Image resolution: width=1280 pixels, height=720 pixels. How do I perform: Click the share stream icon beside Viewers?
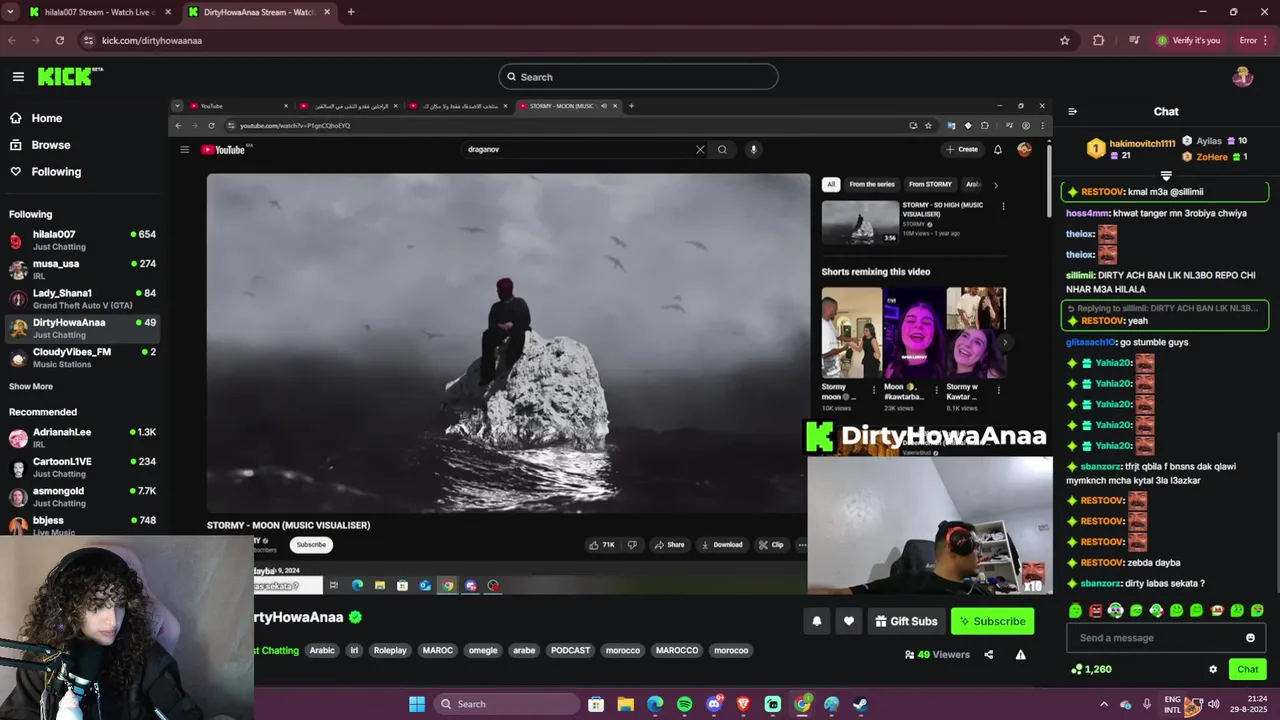point(988,654)
